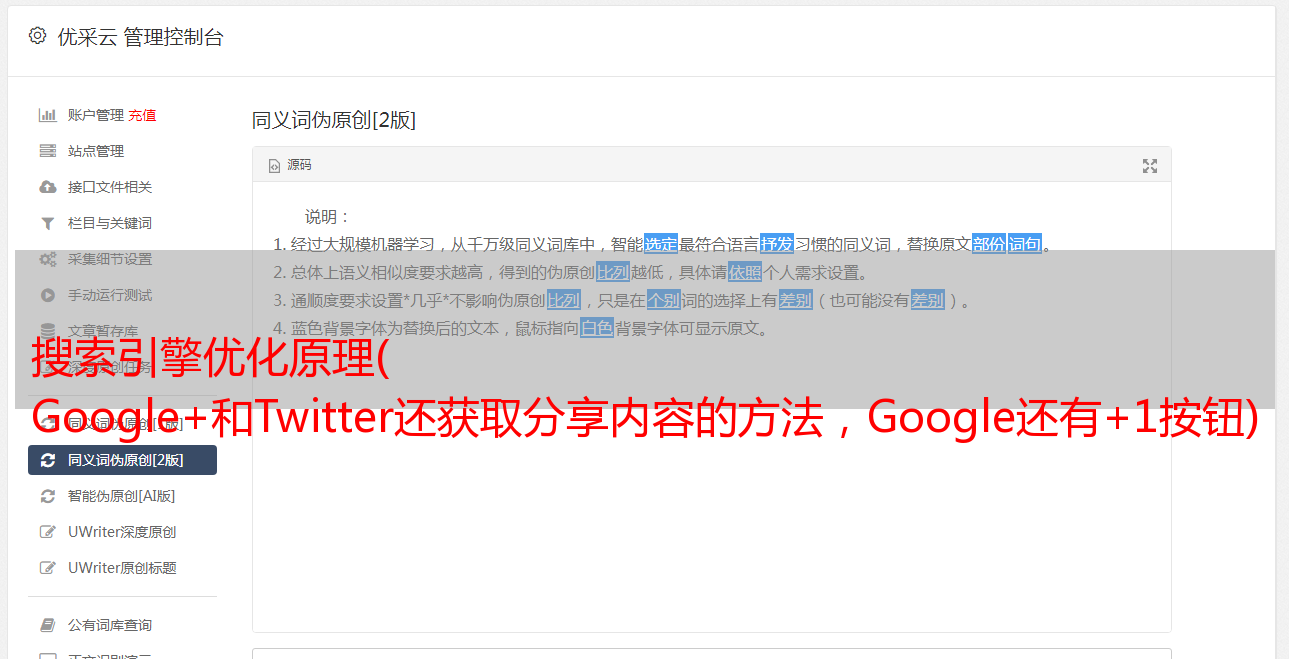This screenshot has height=659, width=1289.
Task: Select 智能伪原创[AI版] in the sidebar
Action: pyautogui.click(x=122, y=496)
